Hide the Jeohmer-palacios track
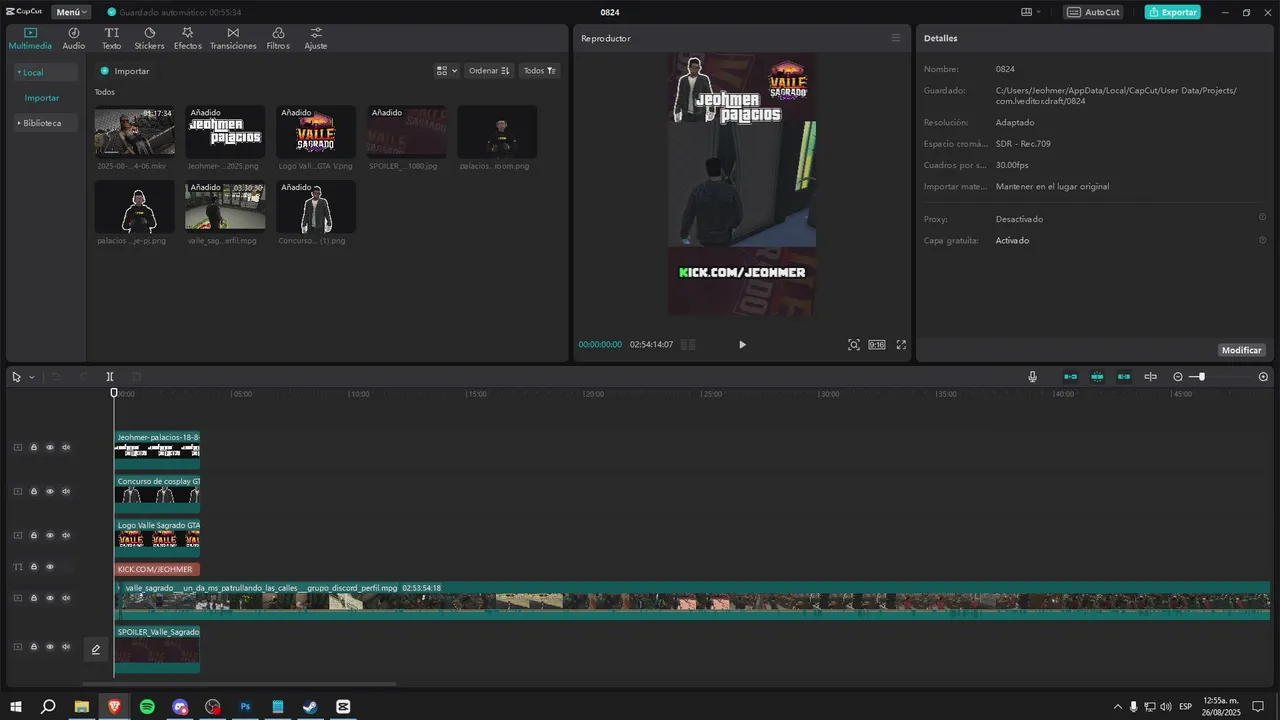This screenshot has width=1280, height=720. coord(50,447)
